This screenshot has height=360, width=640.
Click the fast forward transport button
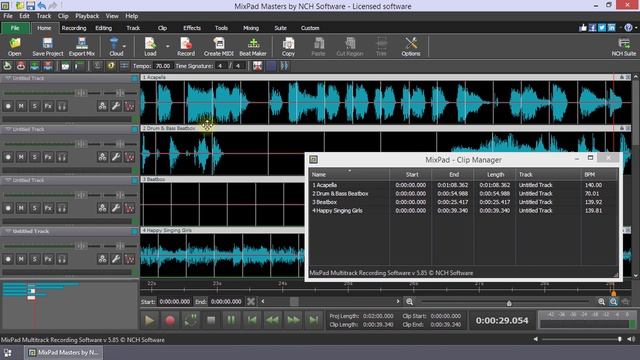pyautogui.click(x=293, y=320)
